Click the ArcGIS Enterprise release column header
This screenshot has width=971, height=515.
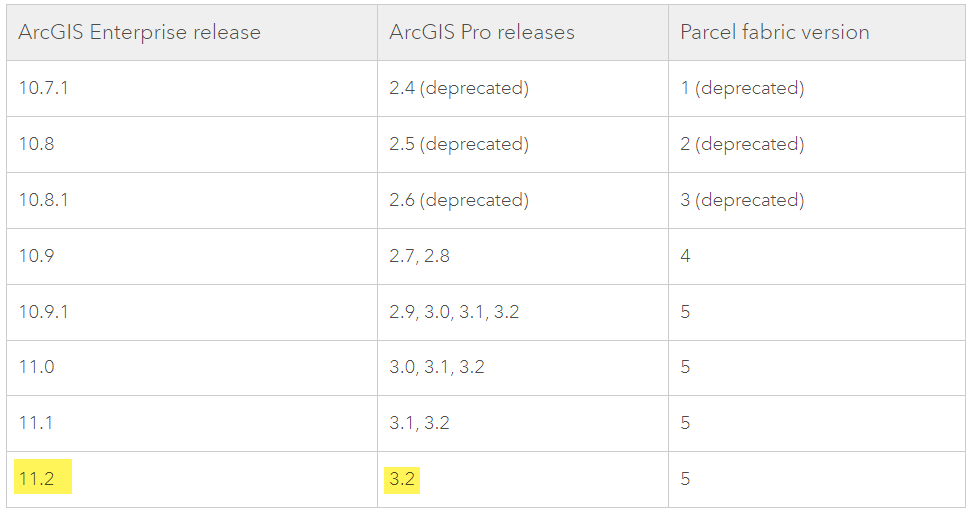(x=139, y=32)
